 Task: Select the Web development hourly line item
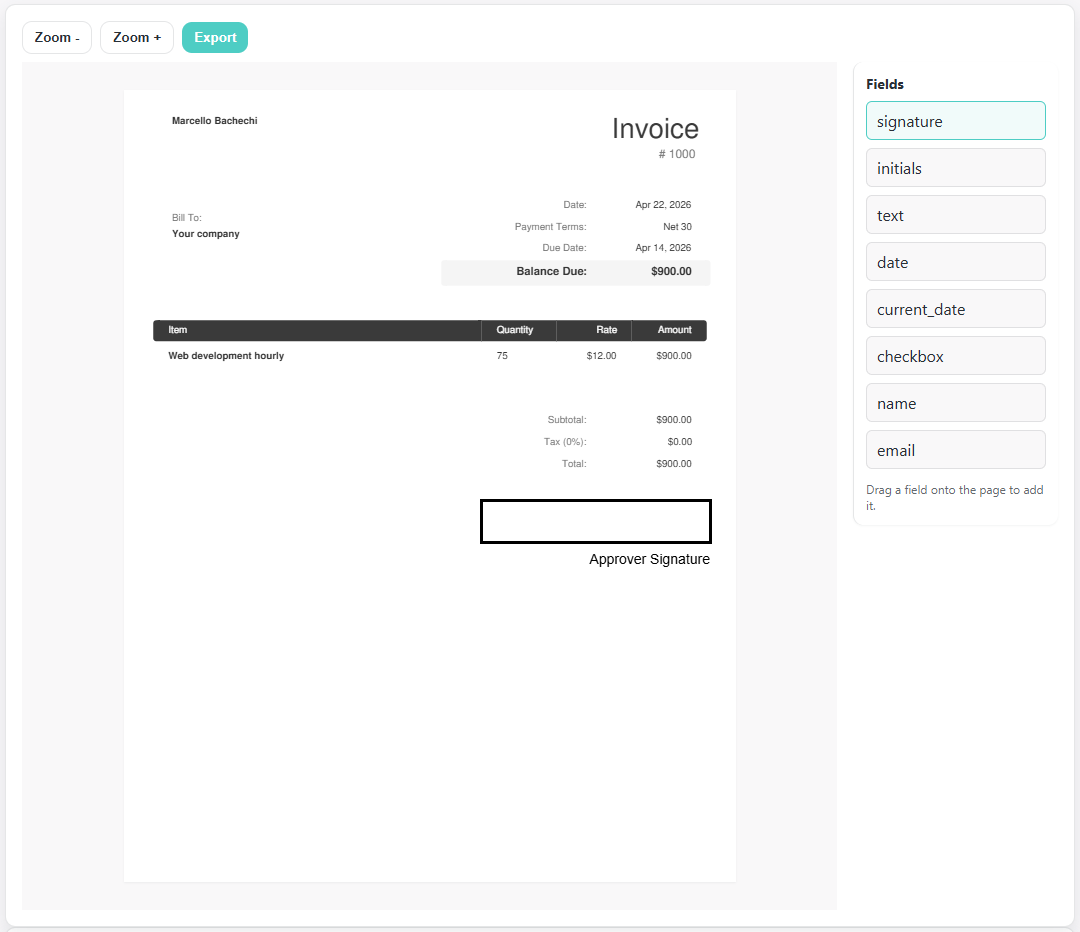coord(226,355)
